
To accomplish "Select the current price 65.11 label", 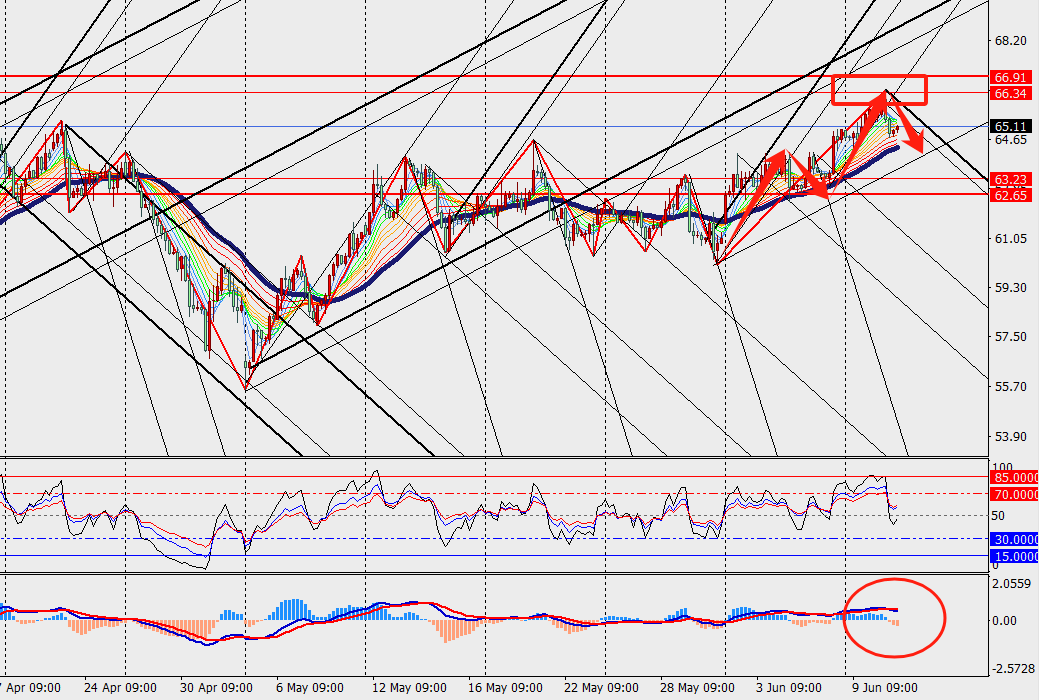I will [x=1010, y=126].
